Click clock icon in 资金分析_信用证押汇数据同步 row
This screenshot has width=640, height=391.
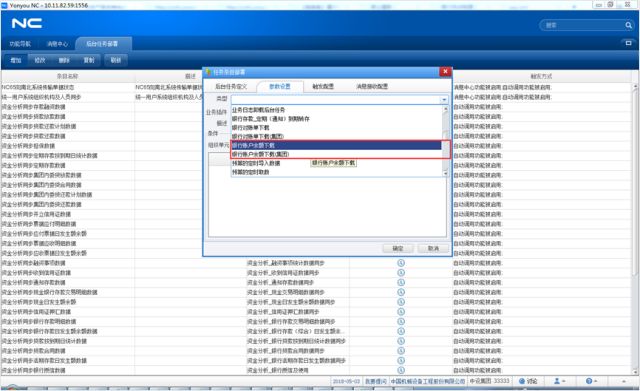401,312
